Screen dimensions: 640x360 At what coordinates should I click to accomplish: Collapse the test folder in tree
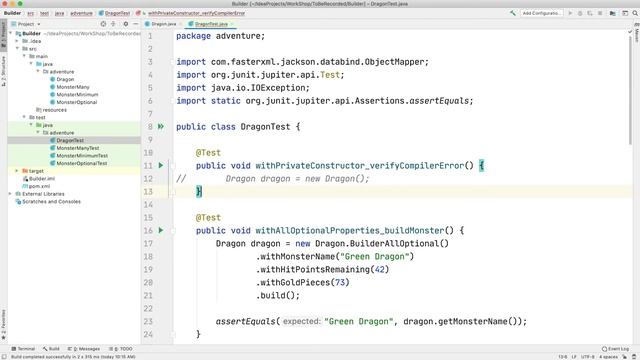coord(24,117)
